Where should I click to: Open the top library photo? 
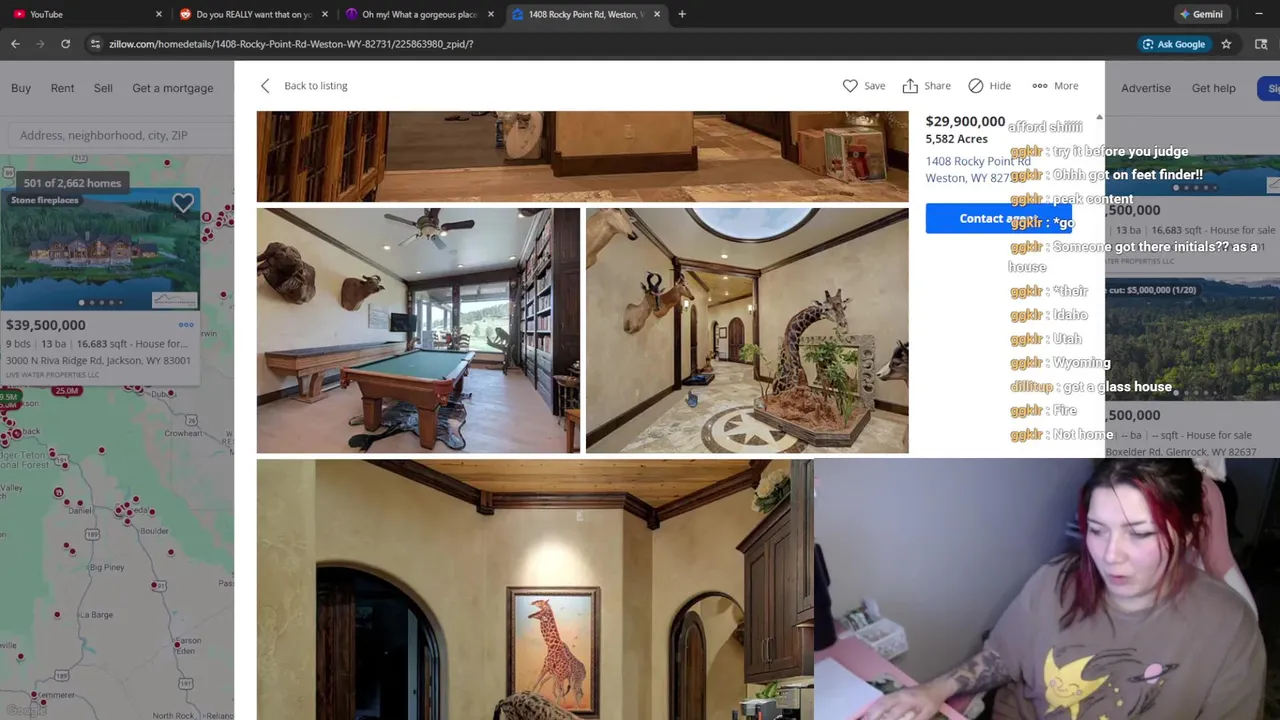[x=582, y=156]
